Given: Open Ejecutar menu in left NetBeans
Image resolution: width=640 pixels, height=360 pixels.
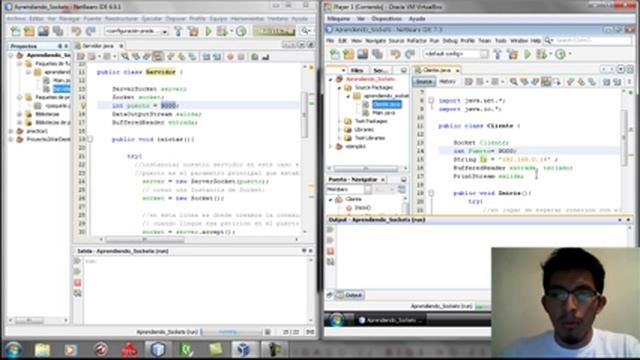Looking at the screenshot, I should pos(152,19).
